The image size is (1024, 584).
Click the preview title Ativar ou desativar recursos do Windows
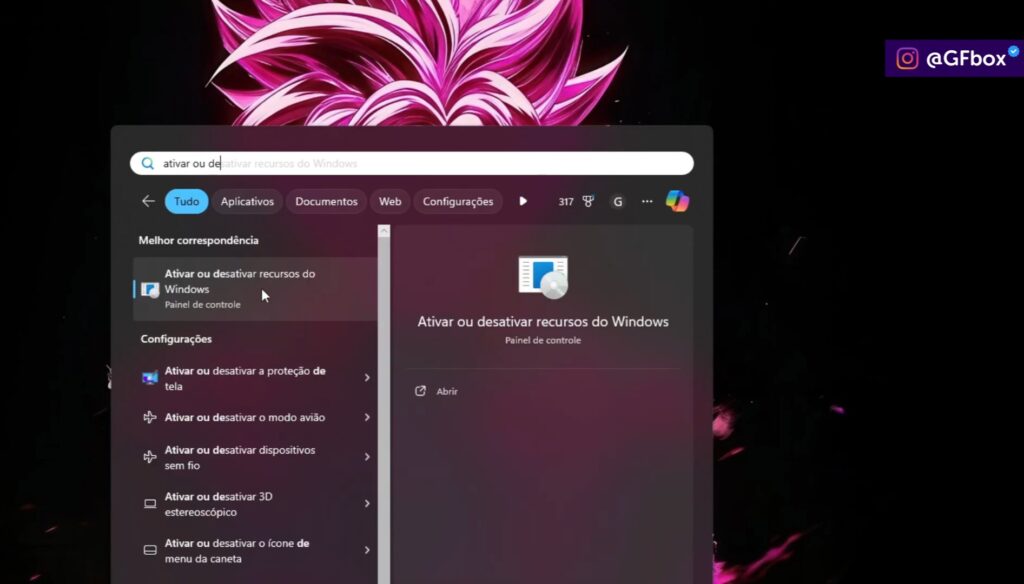(x=543, y=321)
